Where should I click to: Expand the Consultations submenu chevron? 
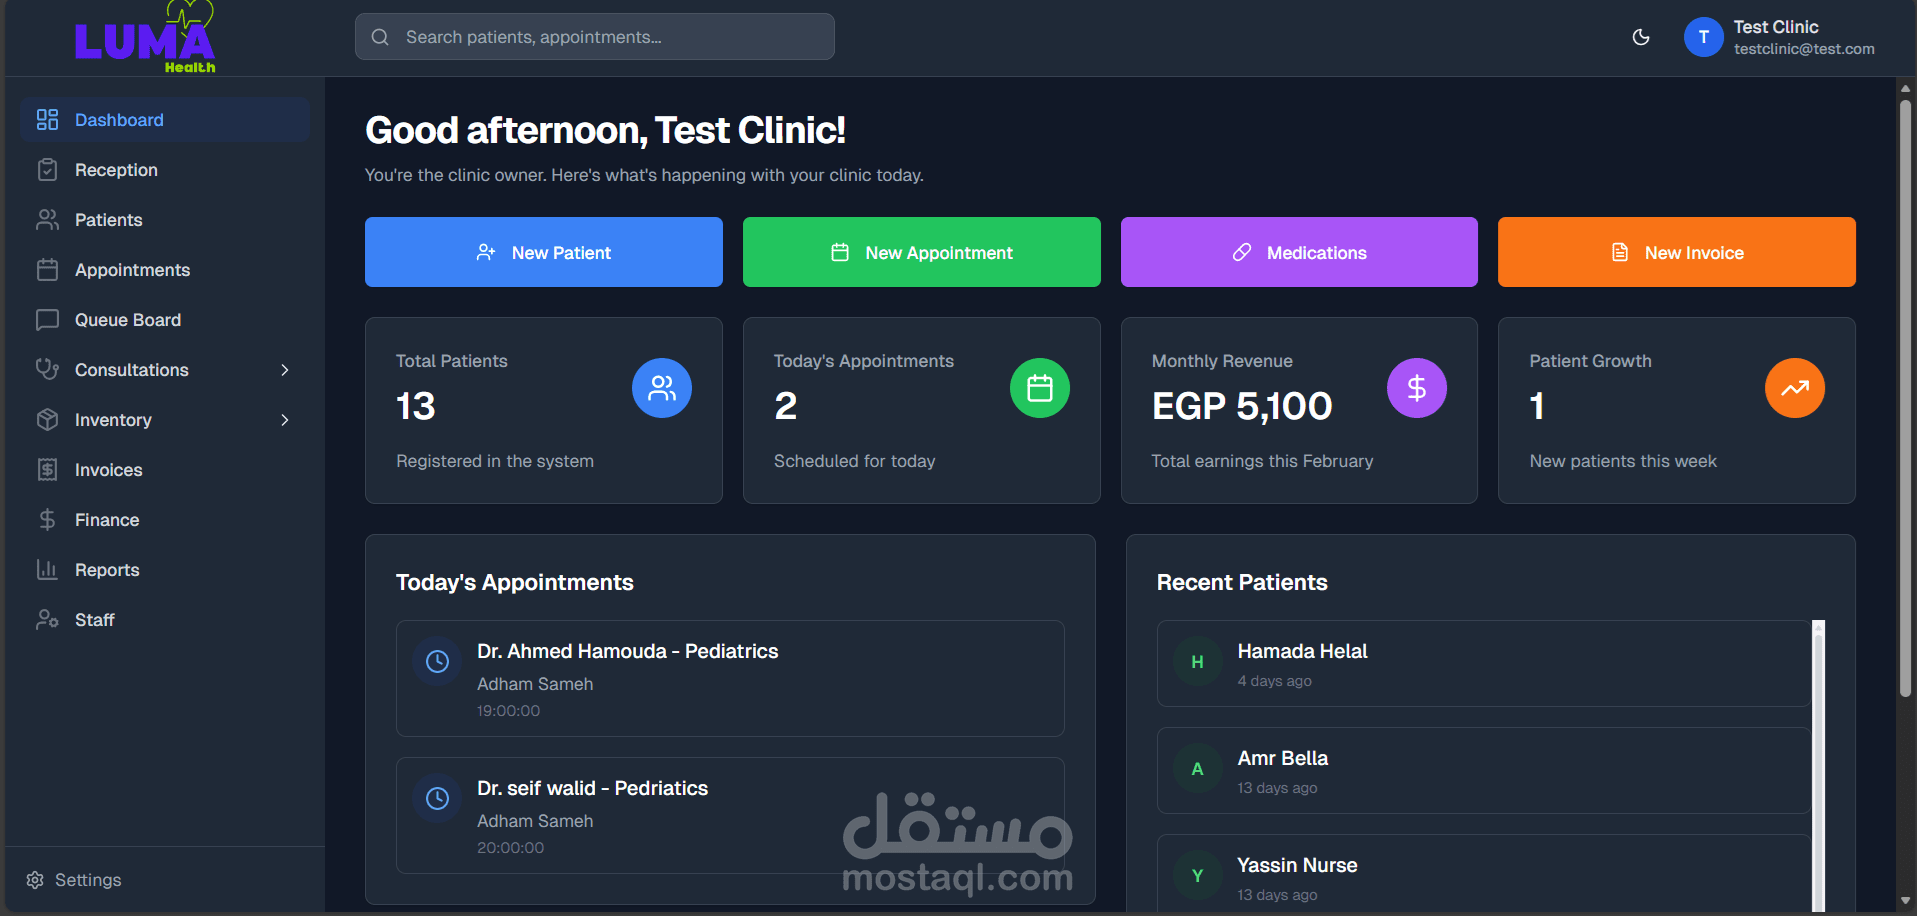click(x=285, y=370)
